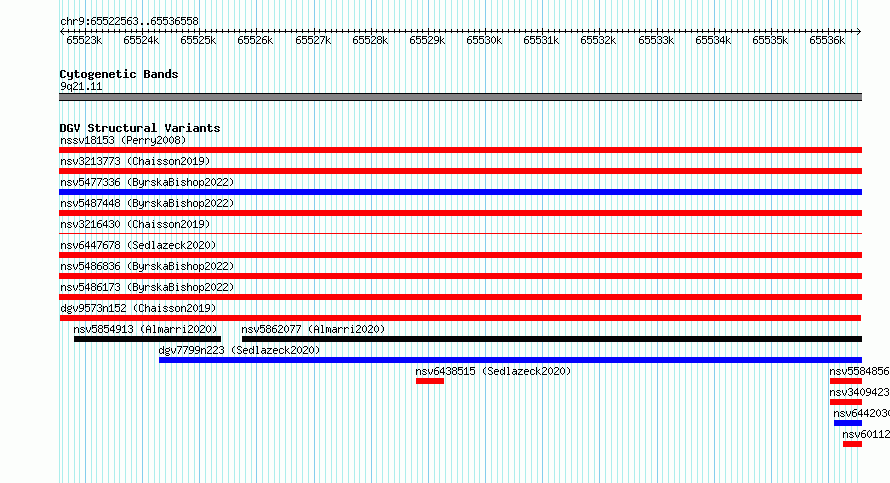This screenshot has width=890, height=483.
Task: Click the 65531k ruler tick label
Action: (541, 40)
